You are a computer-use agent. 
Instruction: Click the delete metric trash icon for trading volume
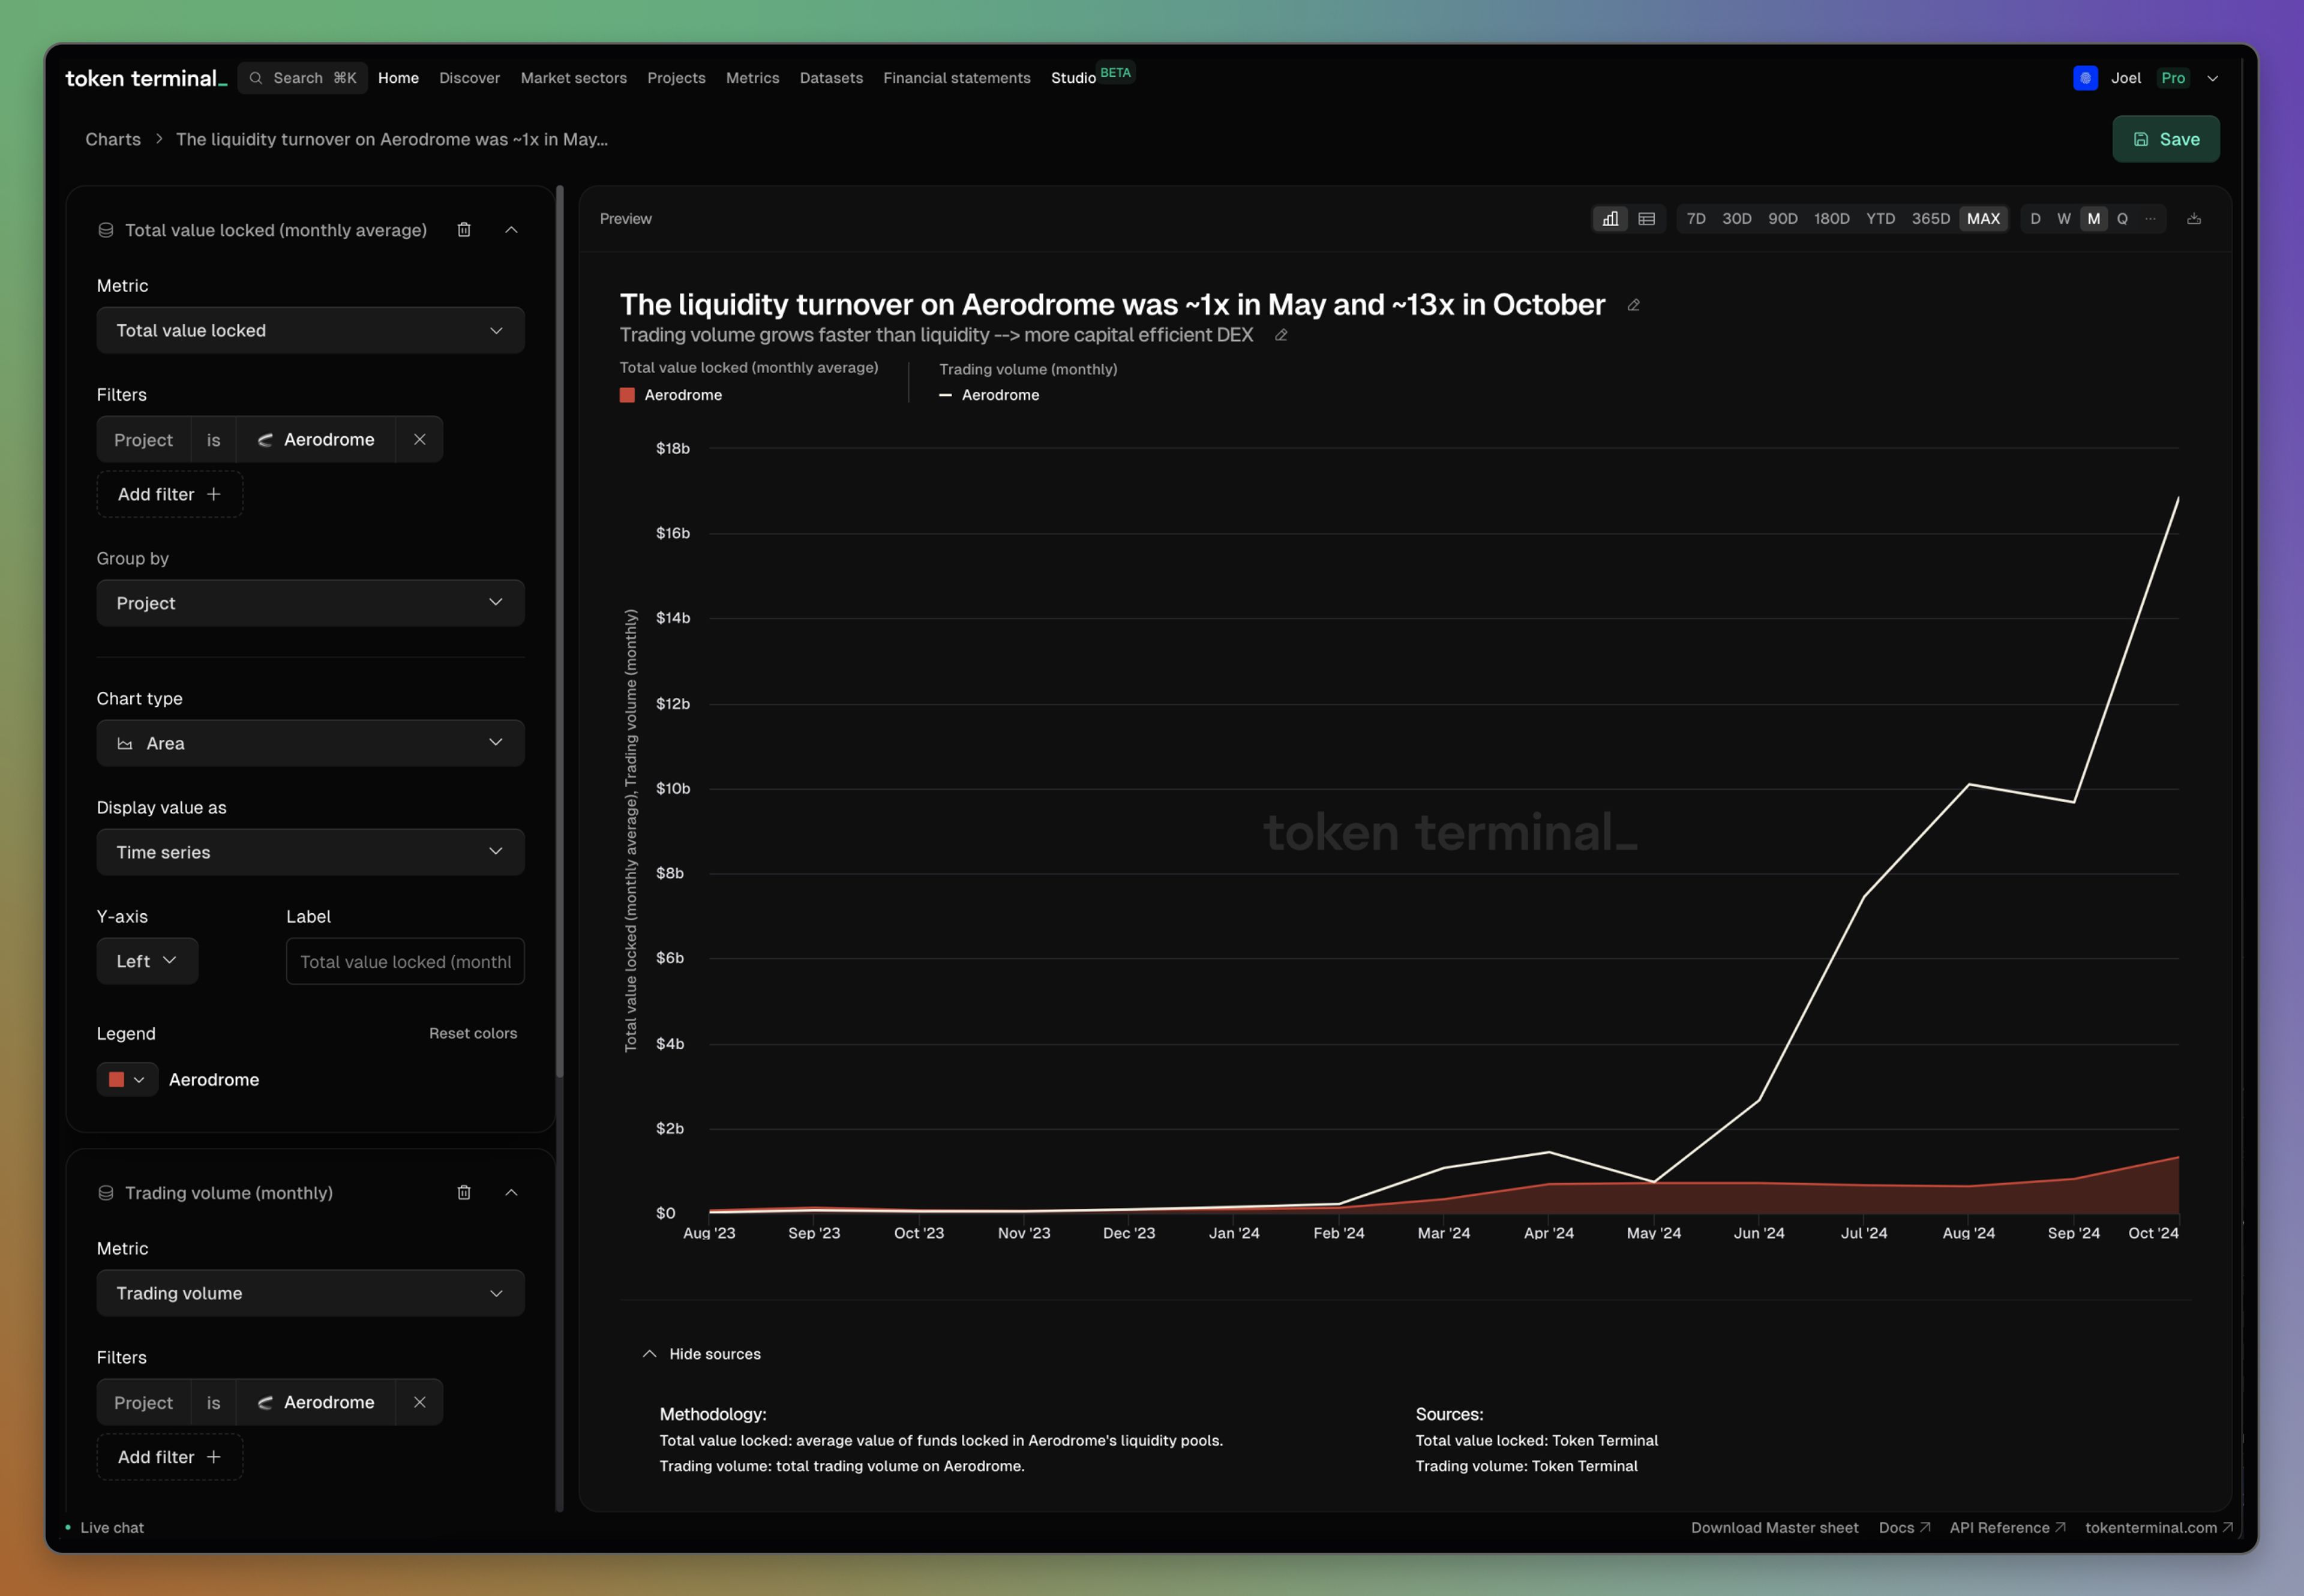point(462,1192)
